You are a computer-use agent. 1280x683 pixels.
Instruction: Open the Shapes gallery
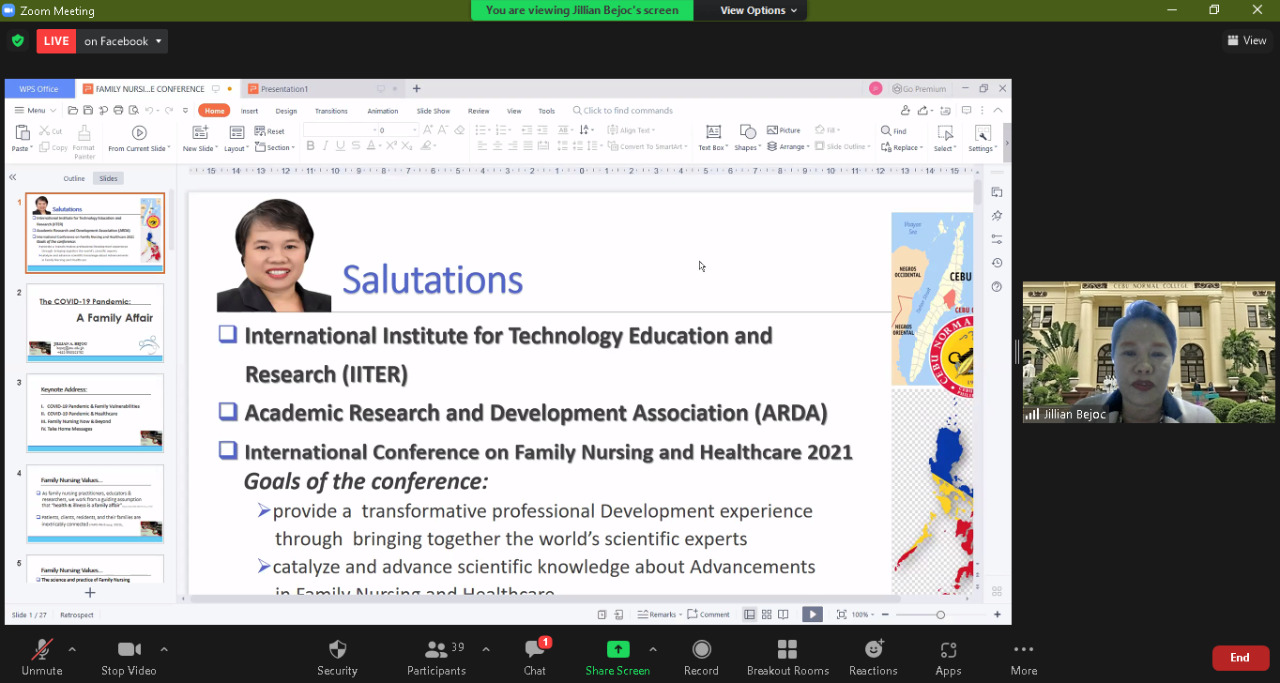coord(747,139)
